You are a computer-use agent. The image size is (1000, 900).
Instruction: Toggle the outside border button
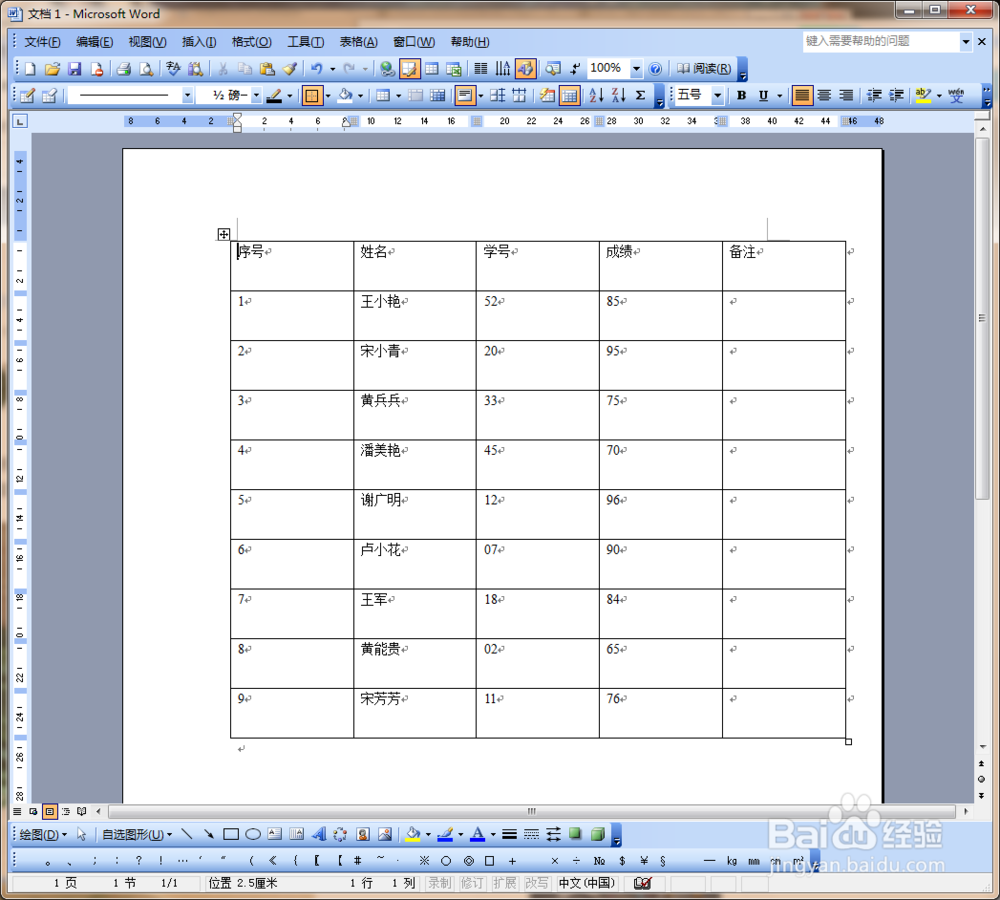pos(312,96)
